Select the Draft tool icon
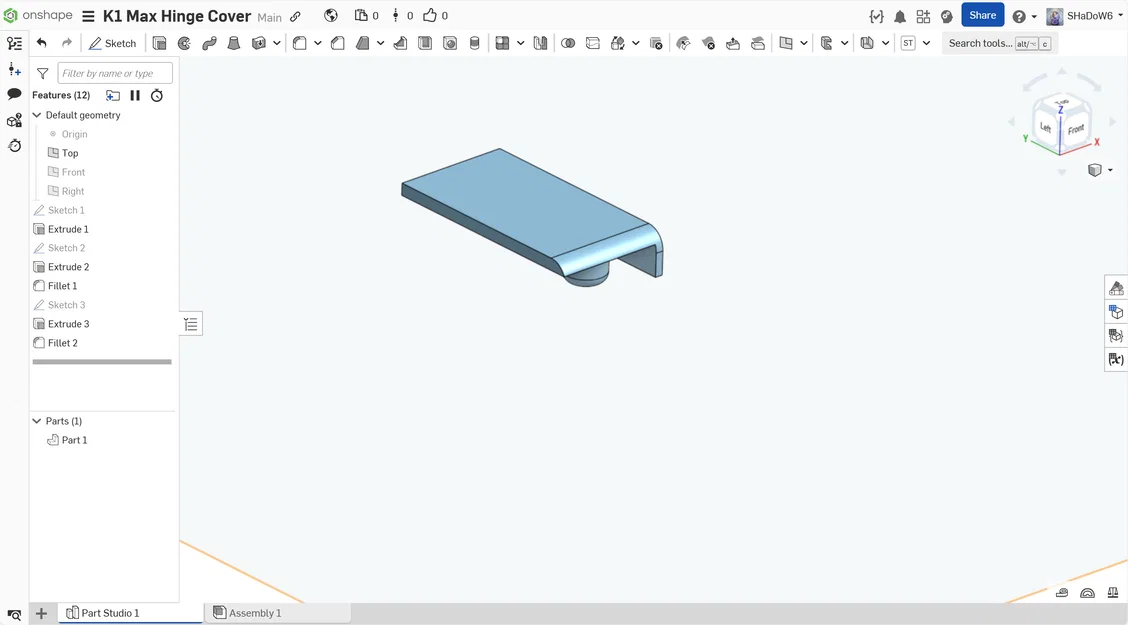Image resolution: width=1128 pixels, height=625 pixels. coord(363,43)
